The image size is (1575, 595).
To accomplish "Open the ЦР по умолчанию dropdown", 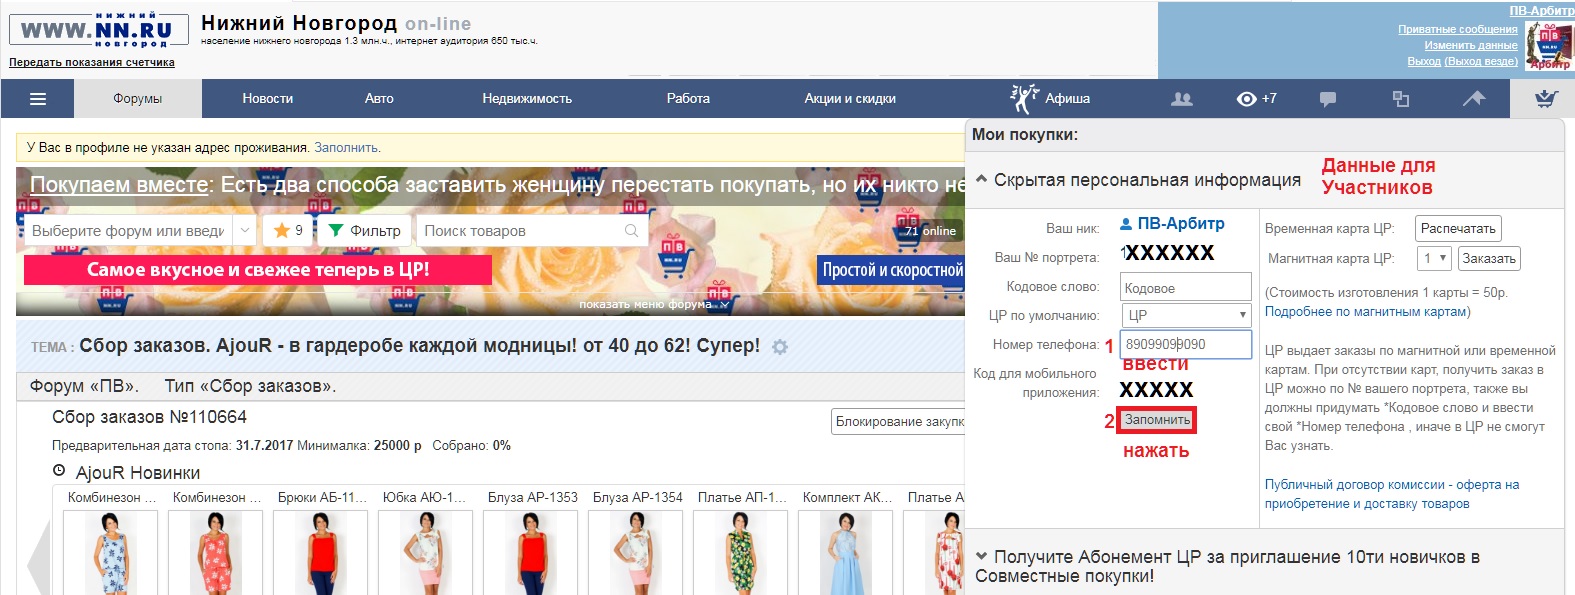I will point(1185,315).
